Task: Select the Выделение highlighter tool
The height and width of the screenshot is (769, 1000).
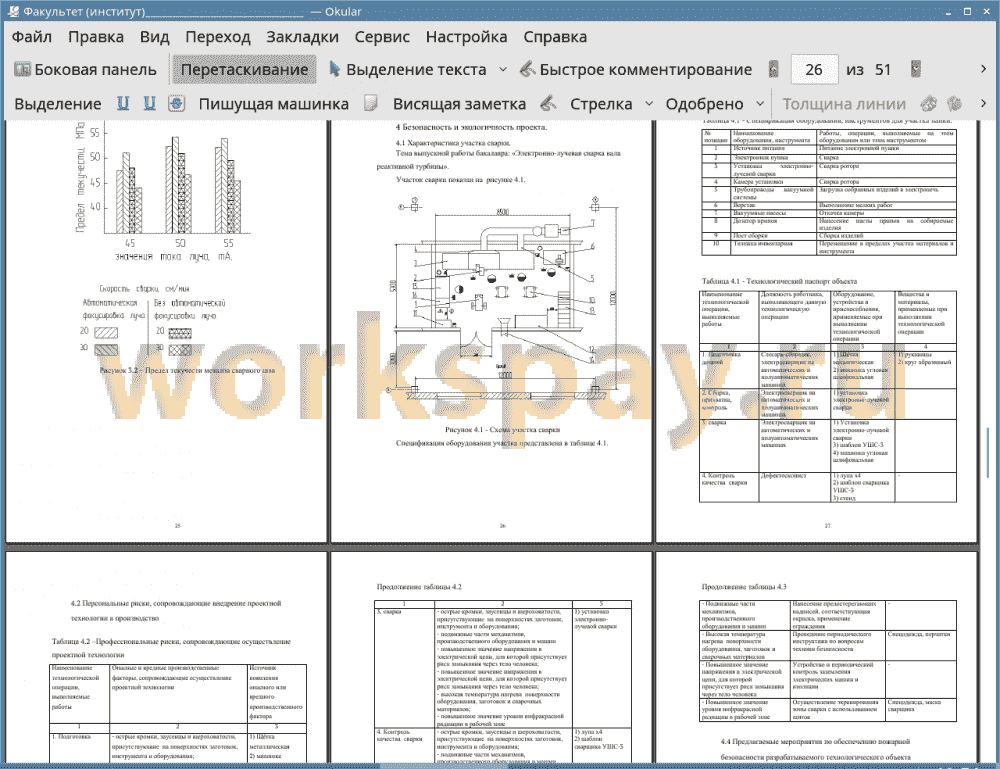Action: tap(58, 104)
